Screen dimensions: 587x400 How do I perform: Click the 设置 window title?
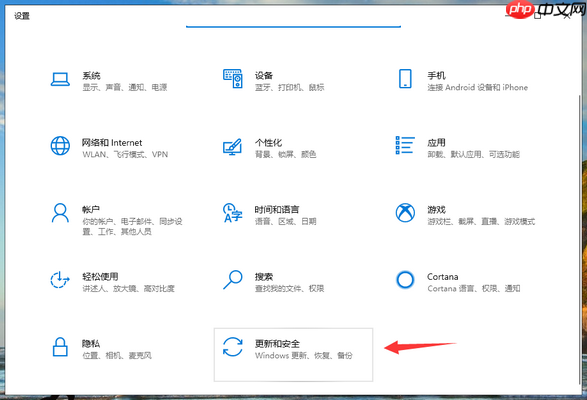[x=22, y=16]
